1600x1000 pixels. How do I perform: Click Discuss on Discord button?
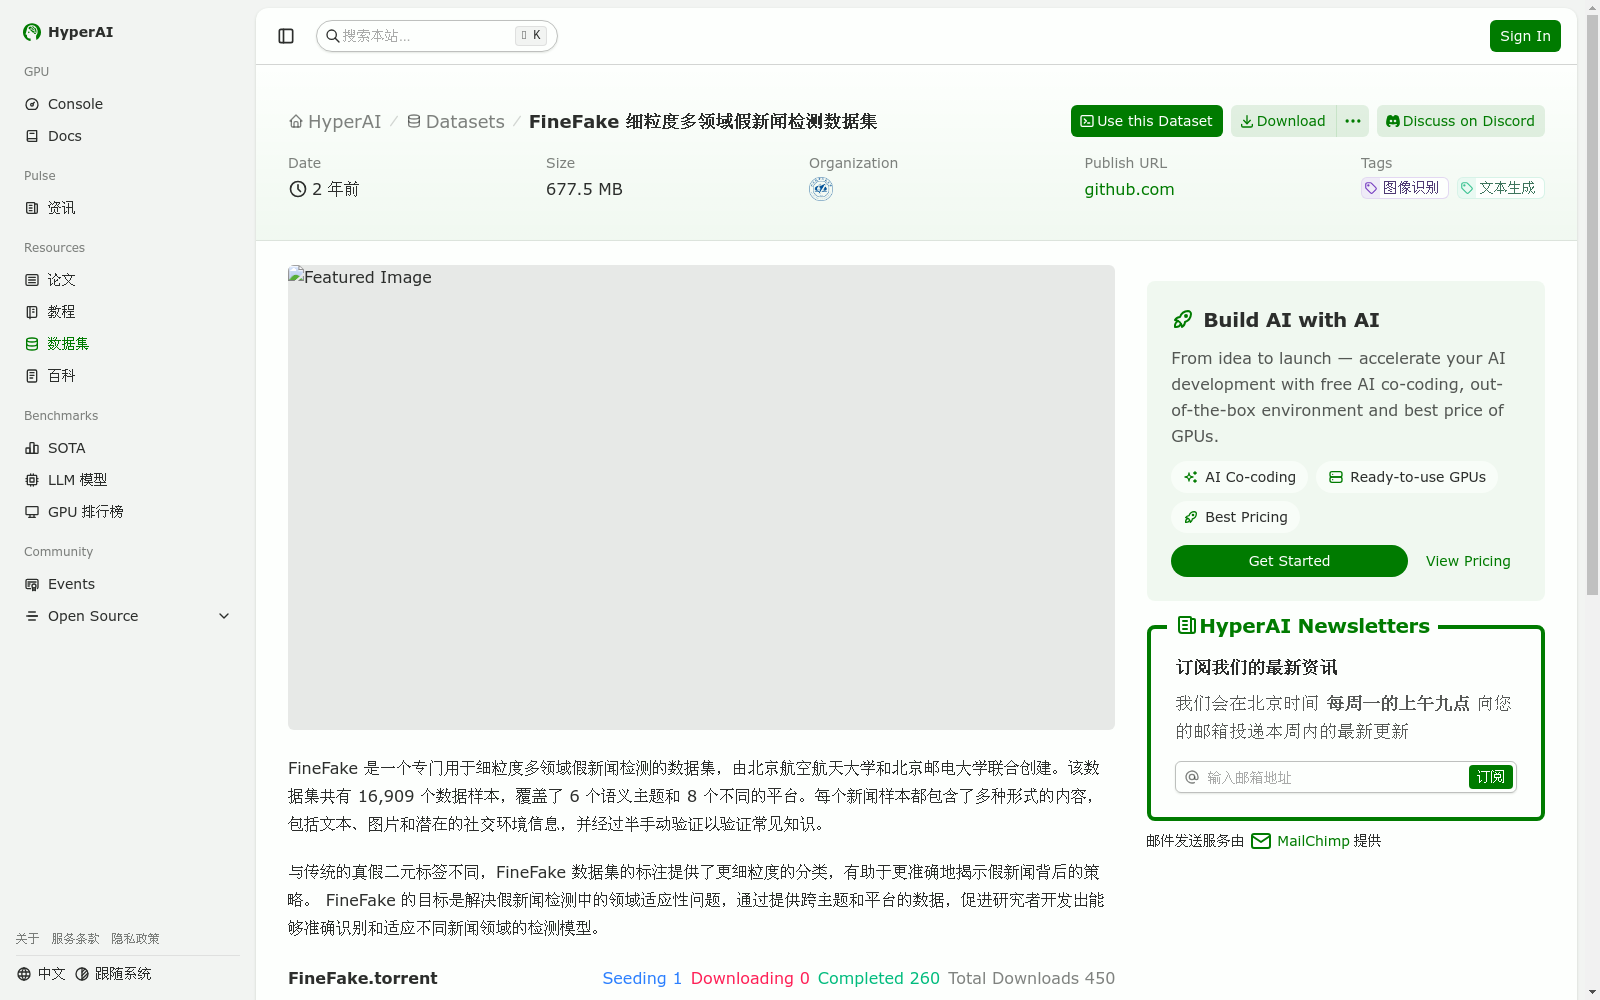click(1460, 121)
